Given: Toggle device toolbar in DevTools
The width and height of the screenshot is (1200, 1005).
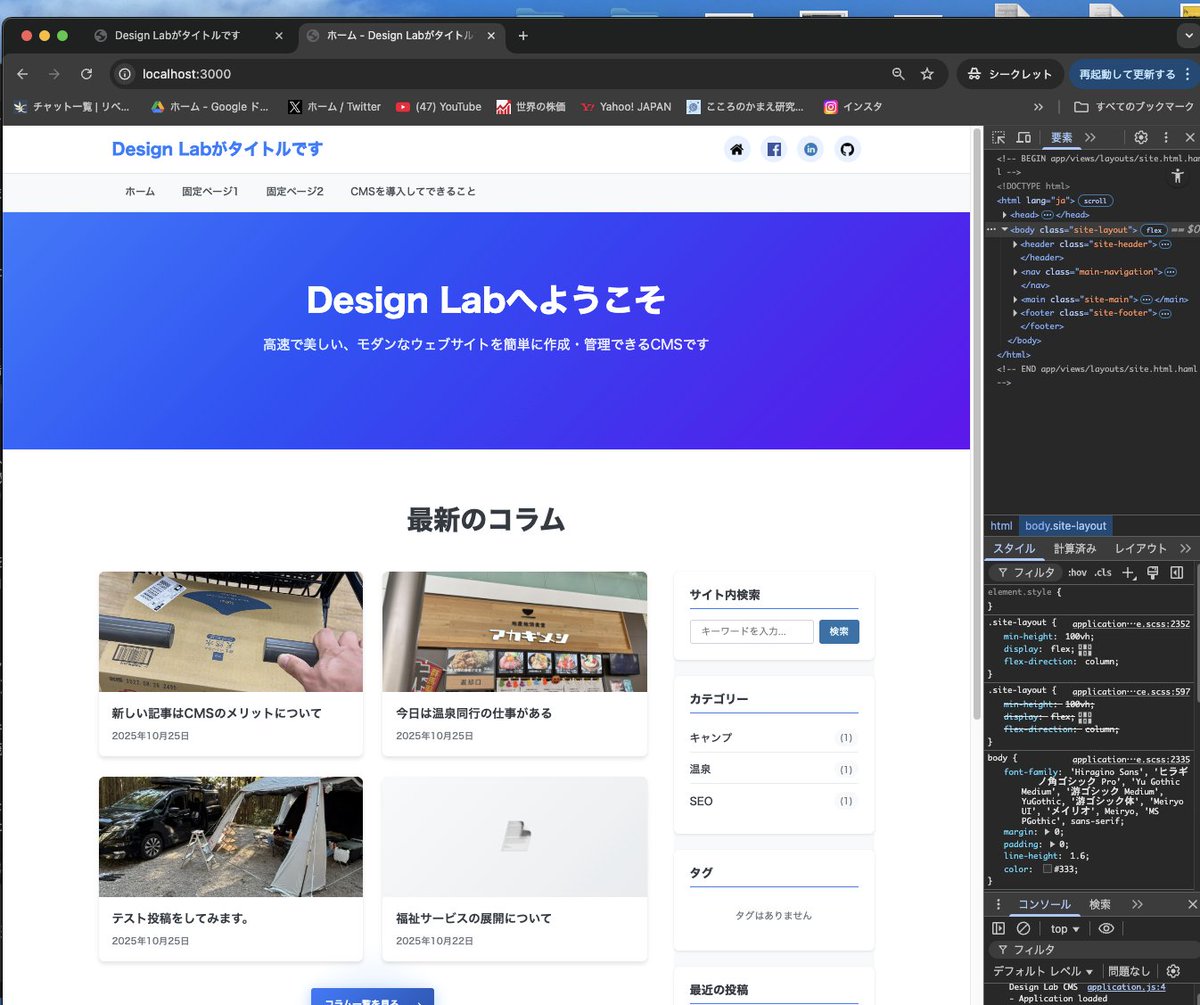Looking at the screenshot, I should [x=1024, y=138].
